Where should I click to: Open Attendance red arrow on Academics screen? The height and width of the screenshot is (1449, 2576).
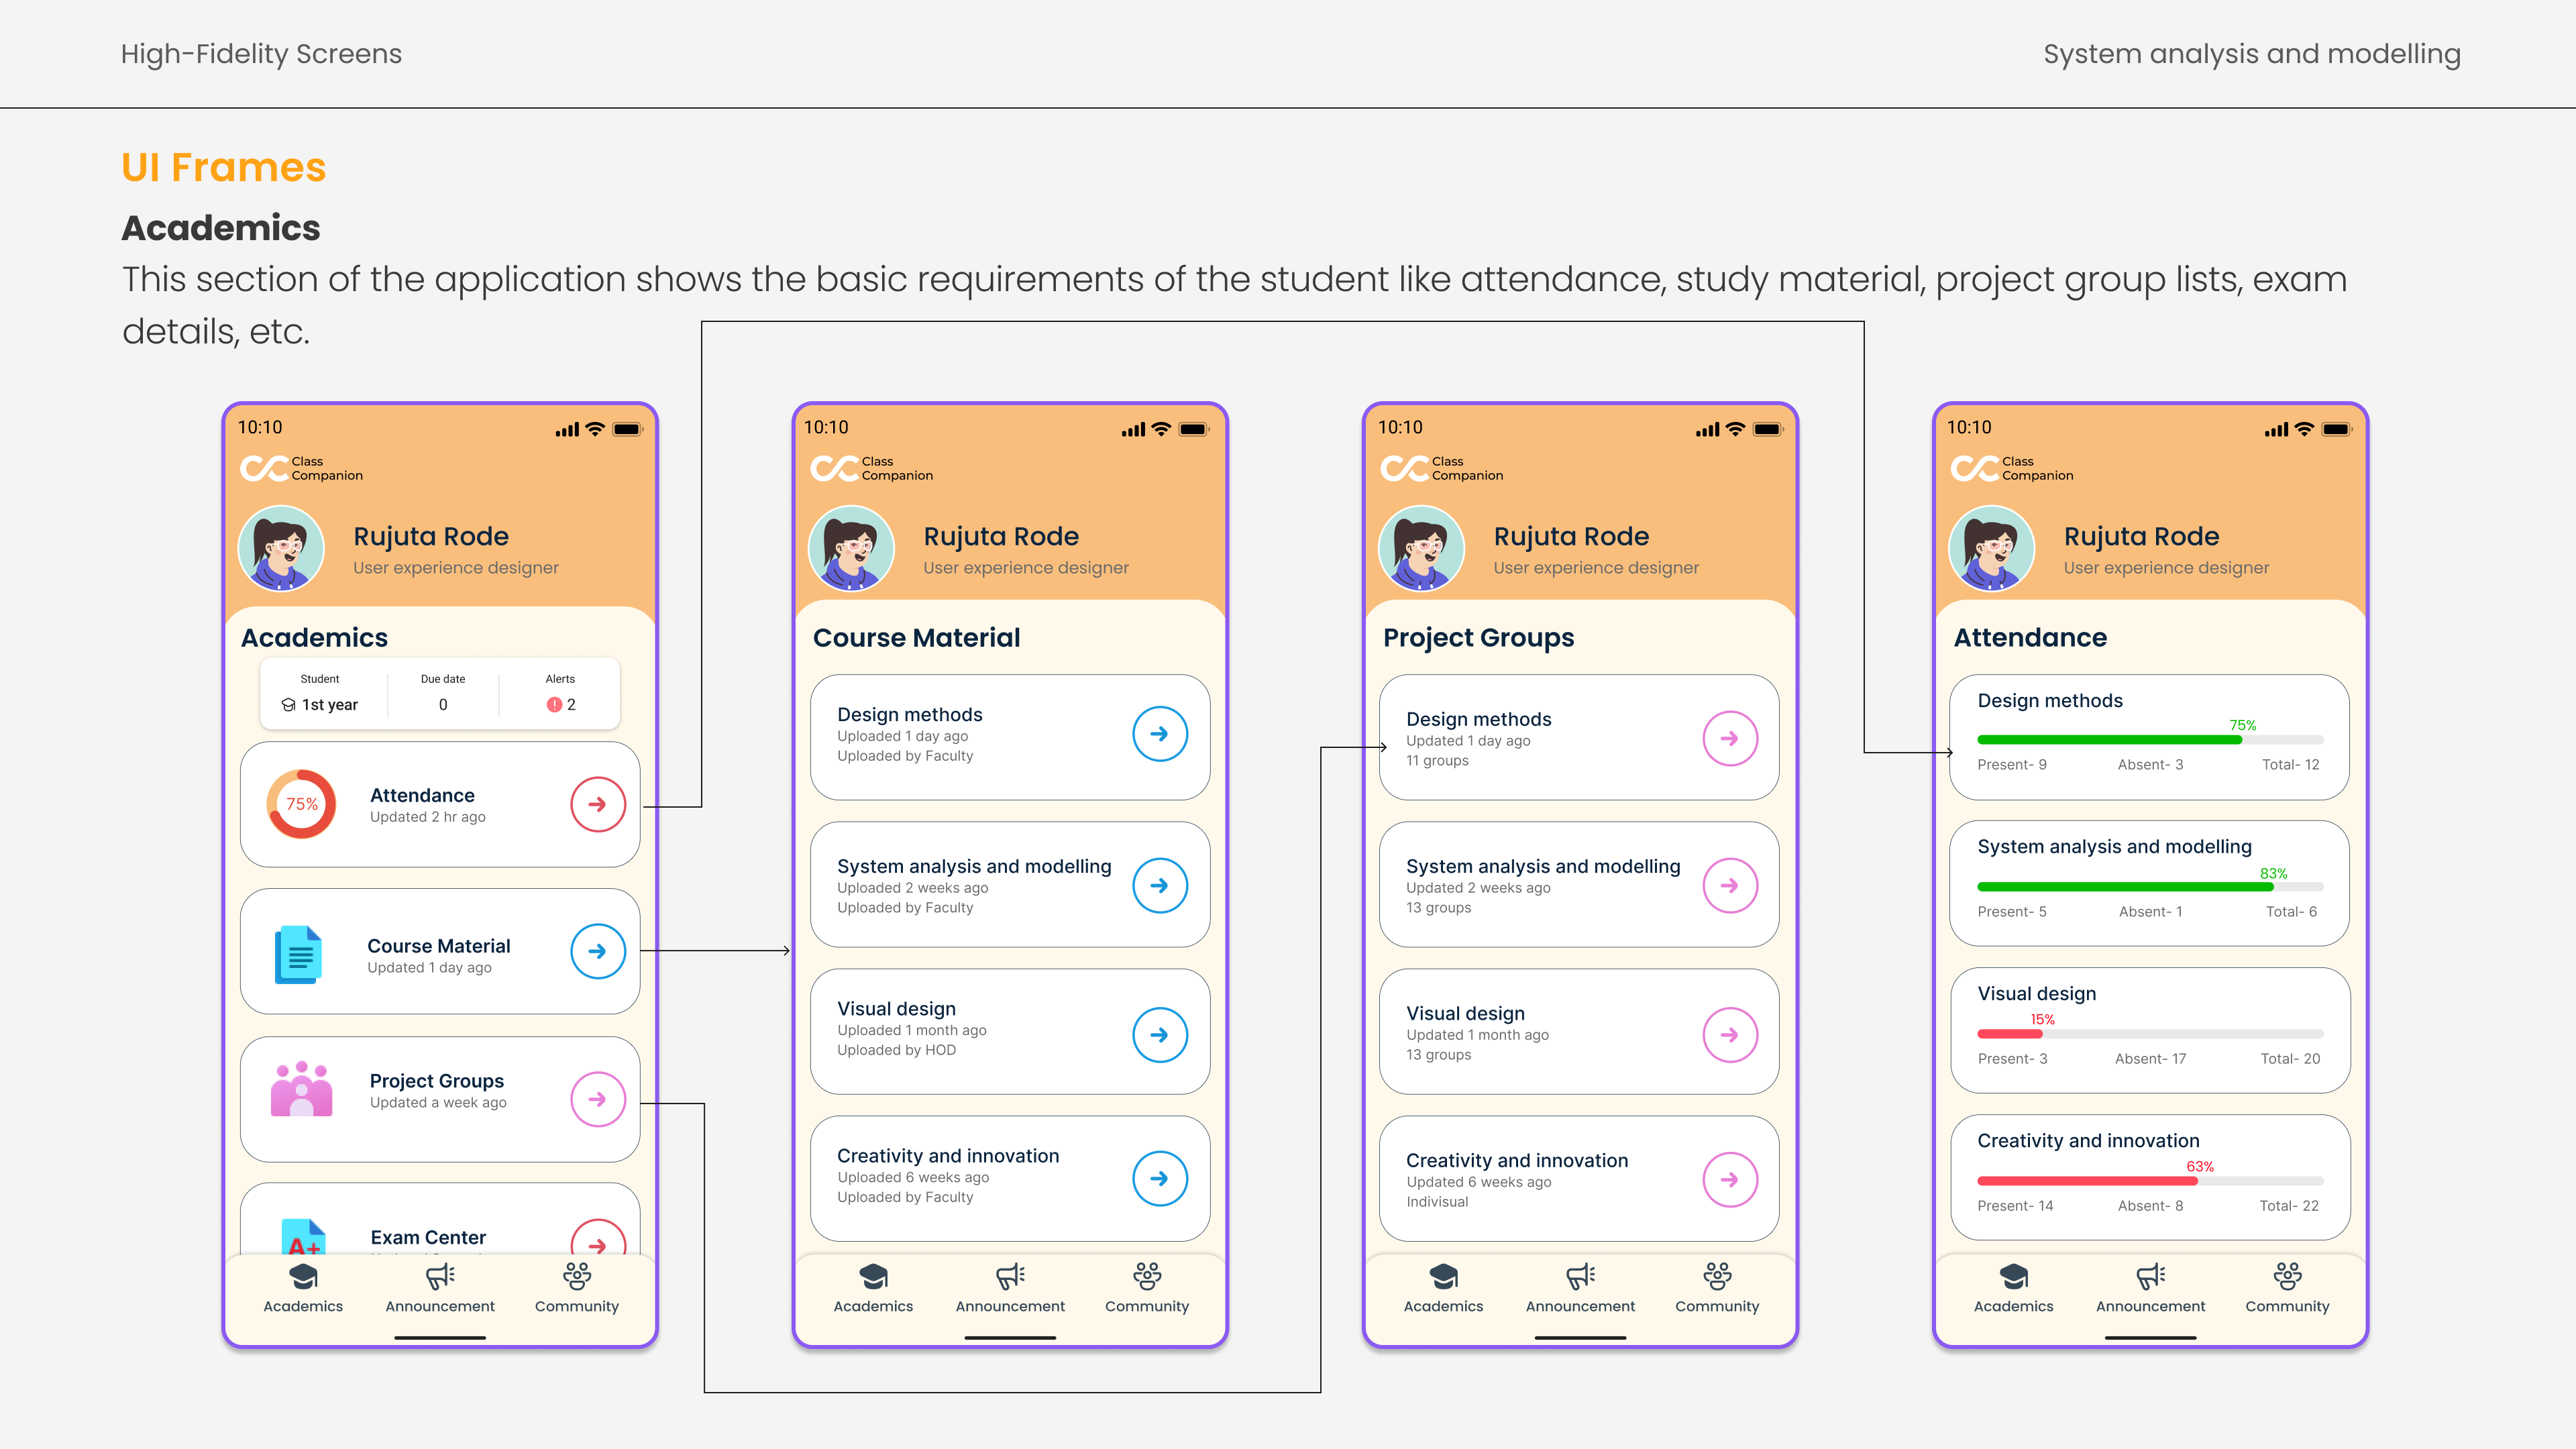(x=597, y=804)
